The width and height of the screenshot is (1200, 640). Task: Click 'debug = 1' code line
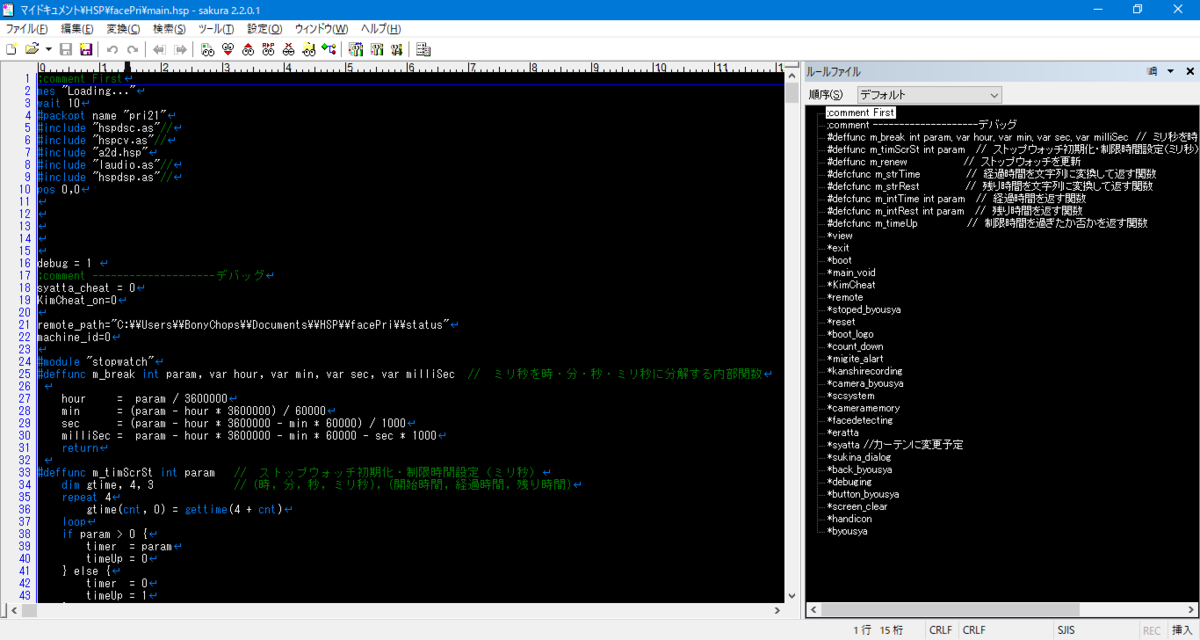65,263
